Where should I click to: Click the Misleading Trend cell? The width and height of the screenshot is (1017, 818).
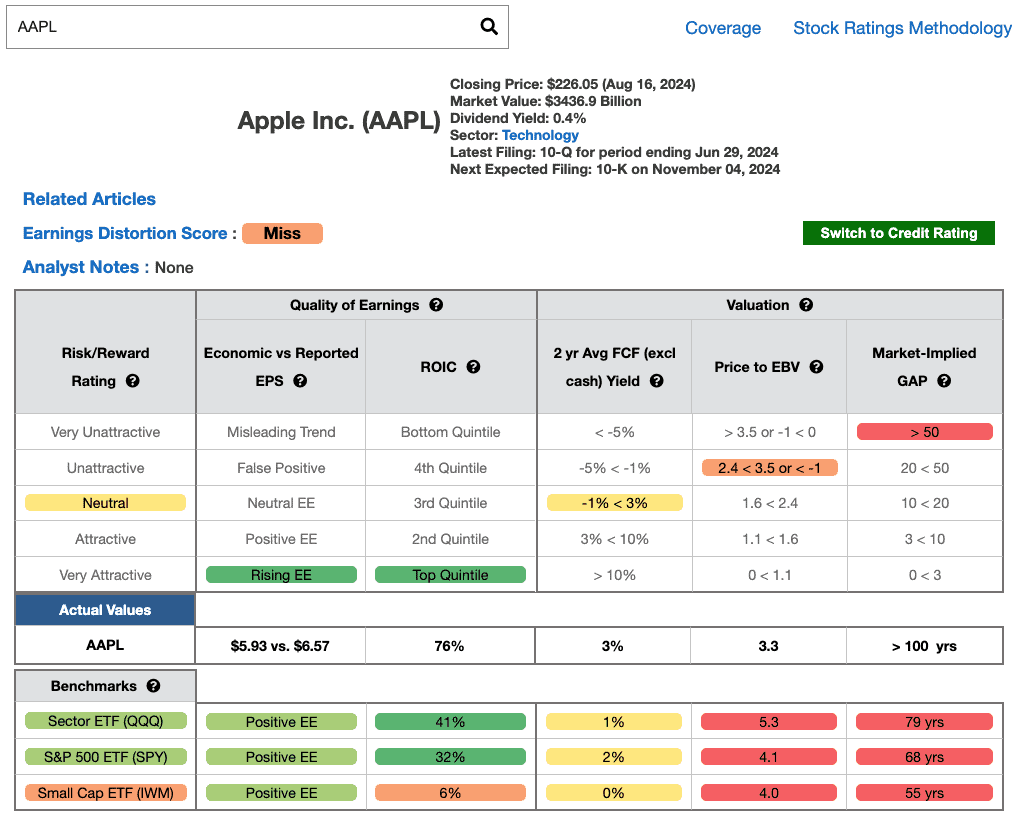pyautogui.click(x=281, y=432)
